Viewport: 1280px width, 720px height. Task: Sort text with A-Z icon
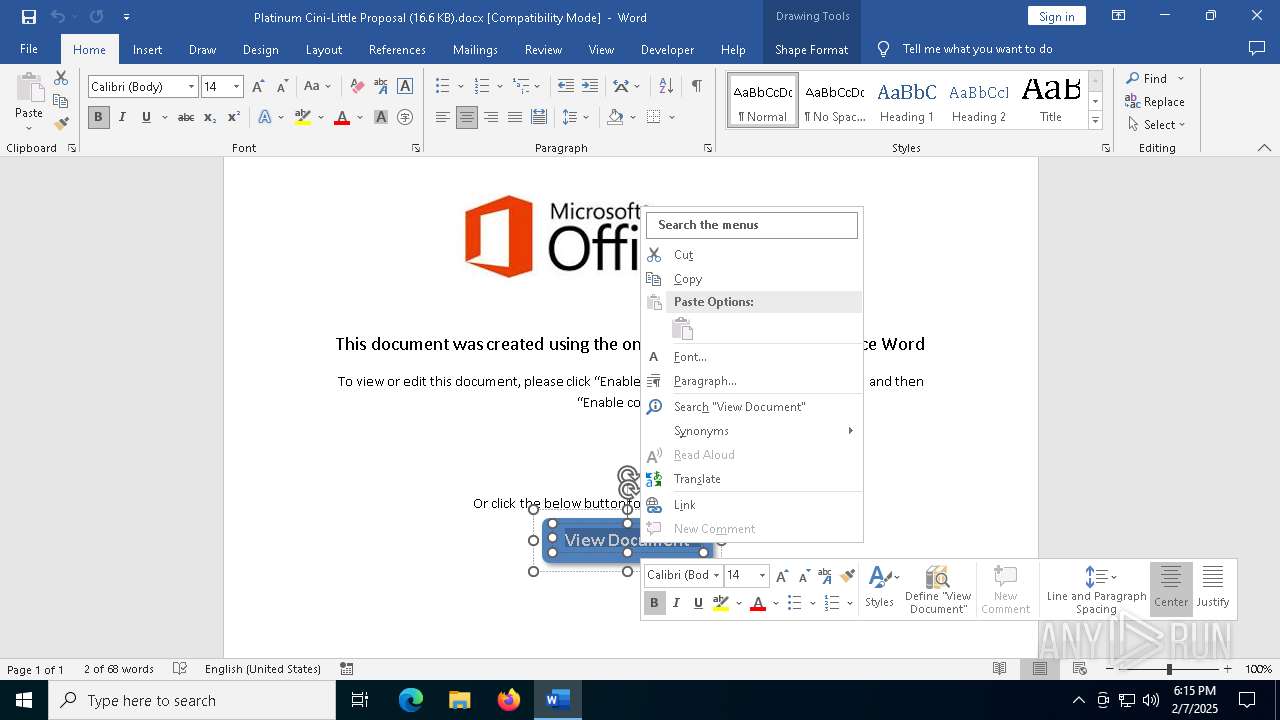click(x=666, y=87)
